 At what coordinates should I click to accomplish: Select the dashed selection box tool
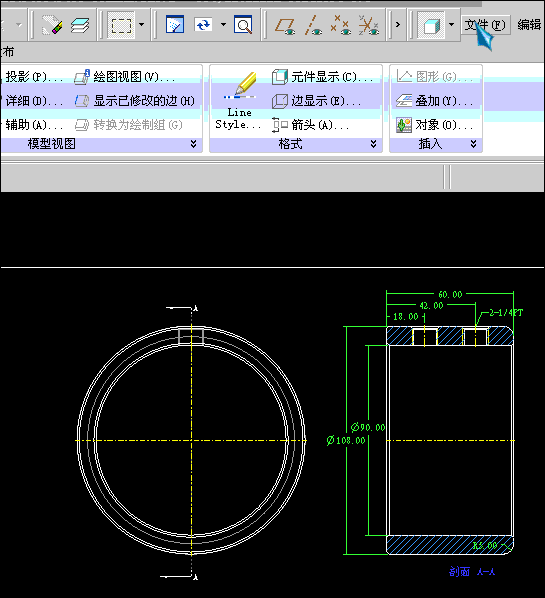click(x=121, y=25)
